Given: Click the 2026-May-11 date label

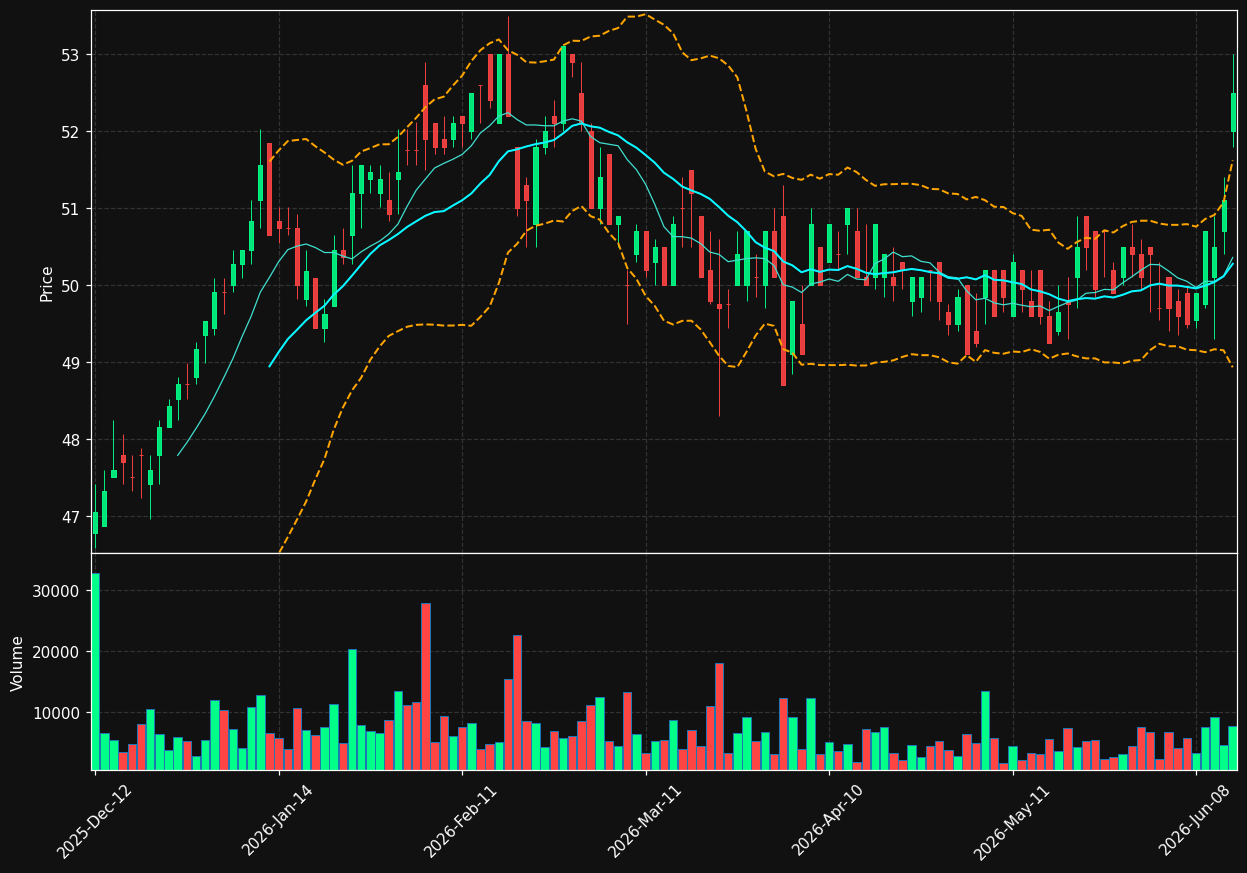Looking at the screenshot, I should pos(1012,820).
